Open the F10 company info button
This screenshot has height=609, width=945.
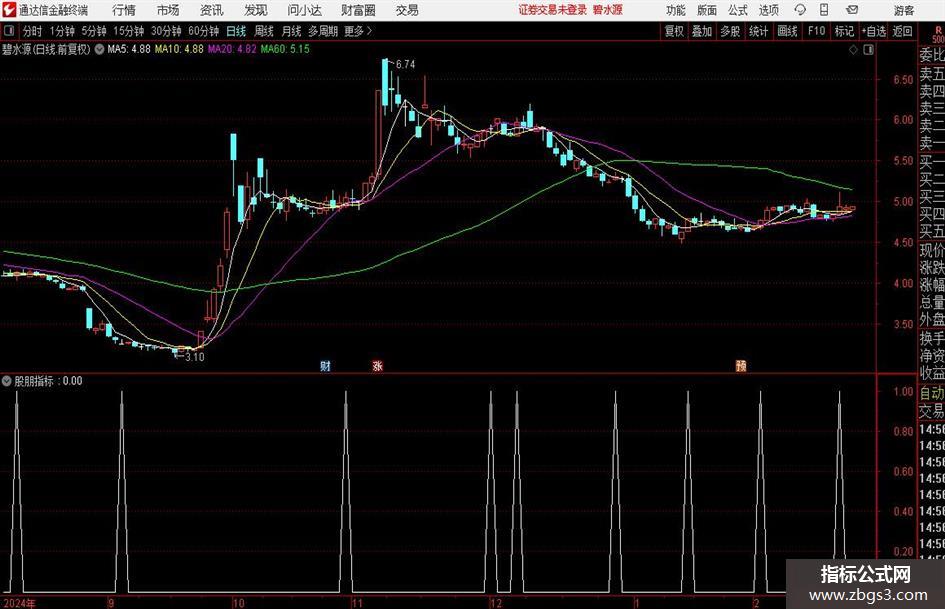[817, 31]
